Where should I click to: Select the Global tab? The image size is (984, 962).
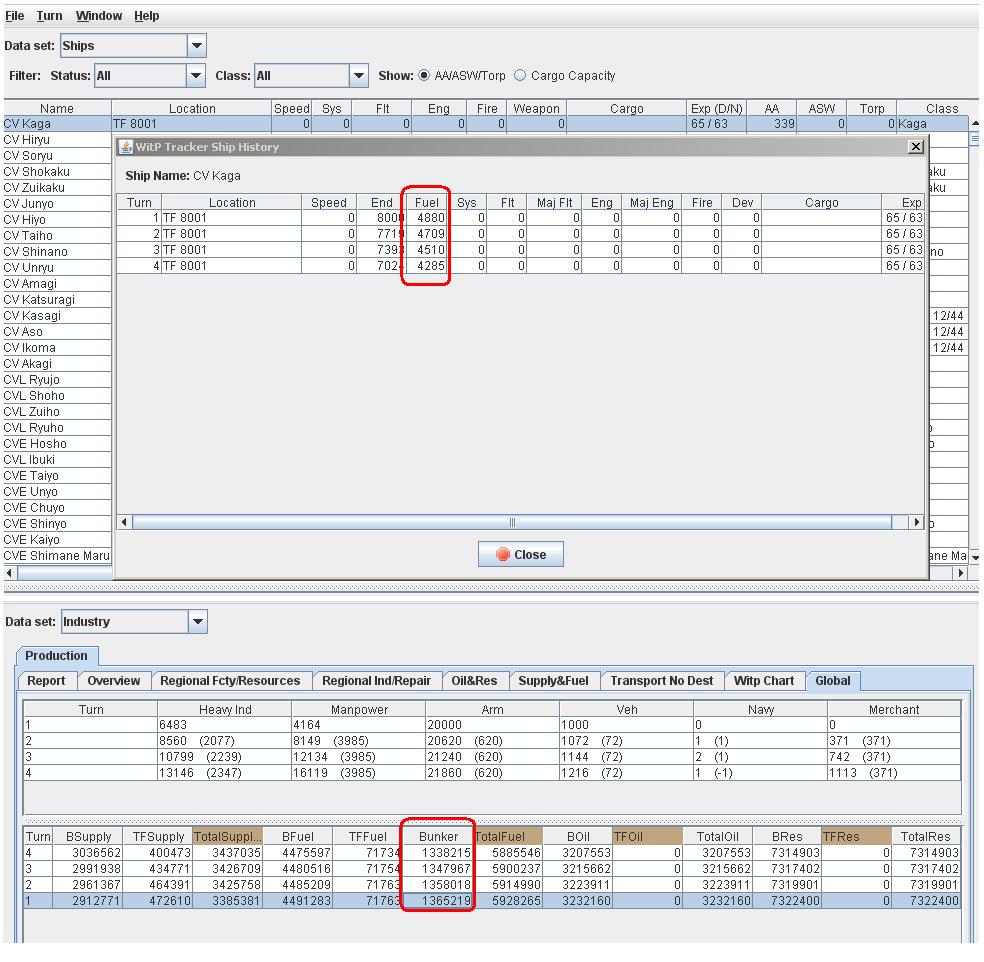pyautogui.click(x=833, y=681)
